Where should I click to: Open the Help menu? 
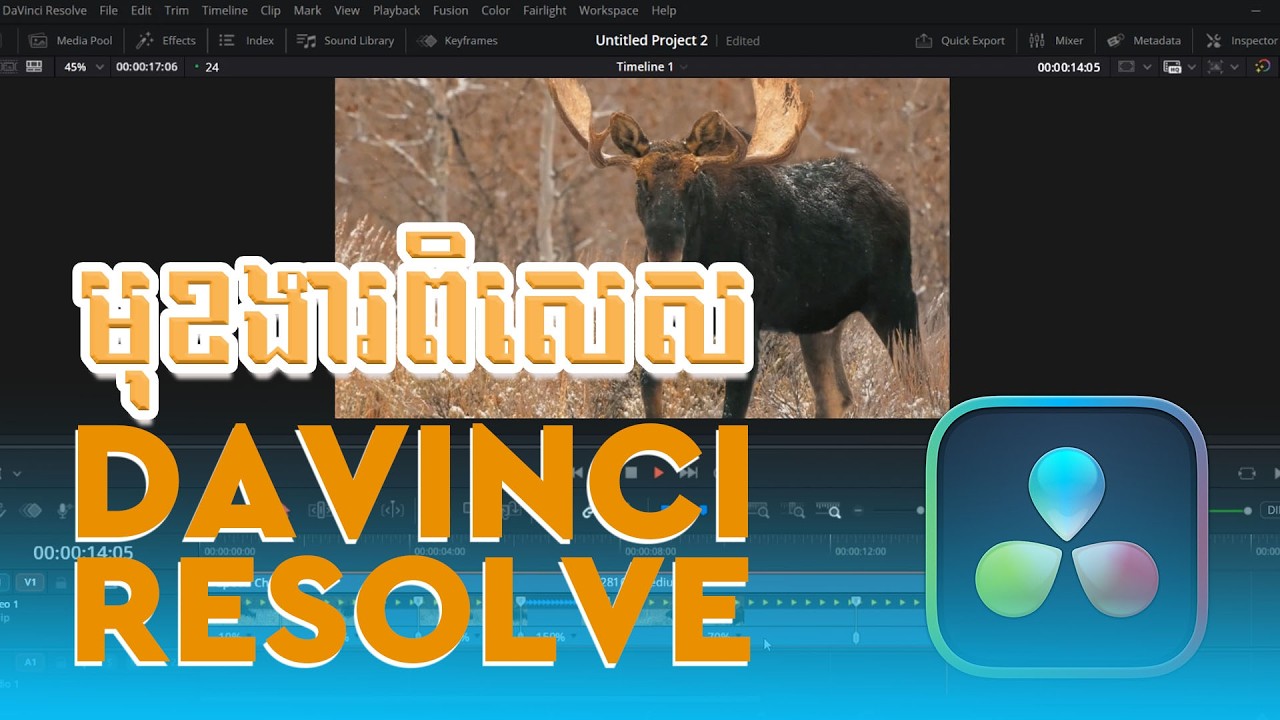(x=664, y=10)
